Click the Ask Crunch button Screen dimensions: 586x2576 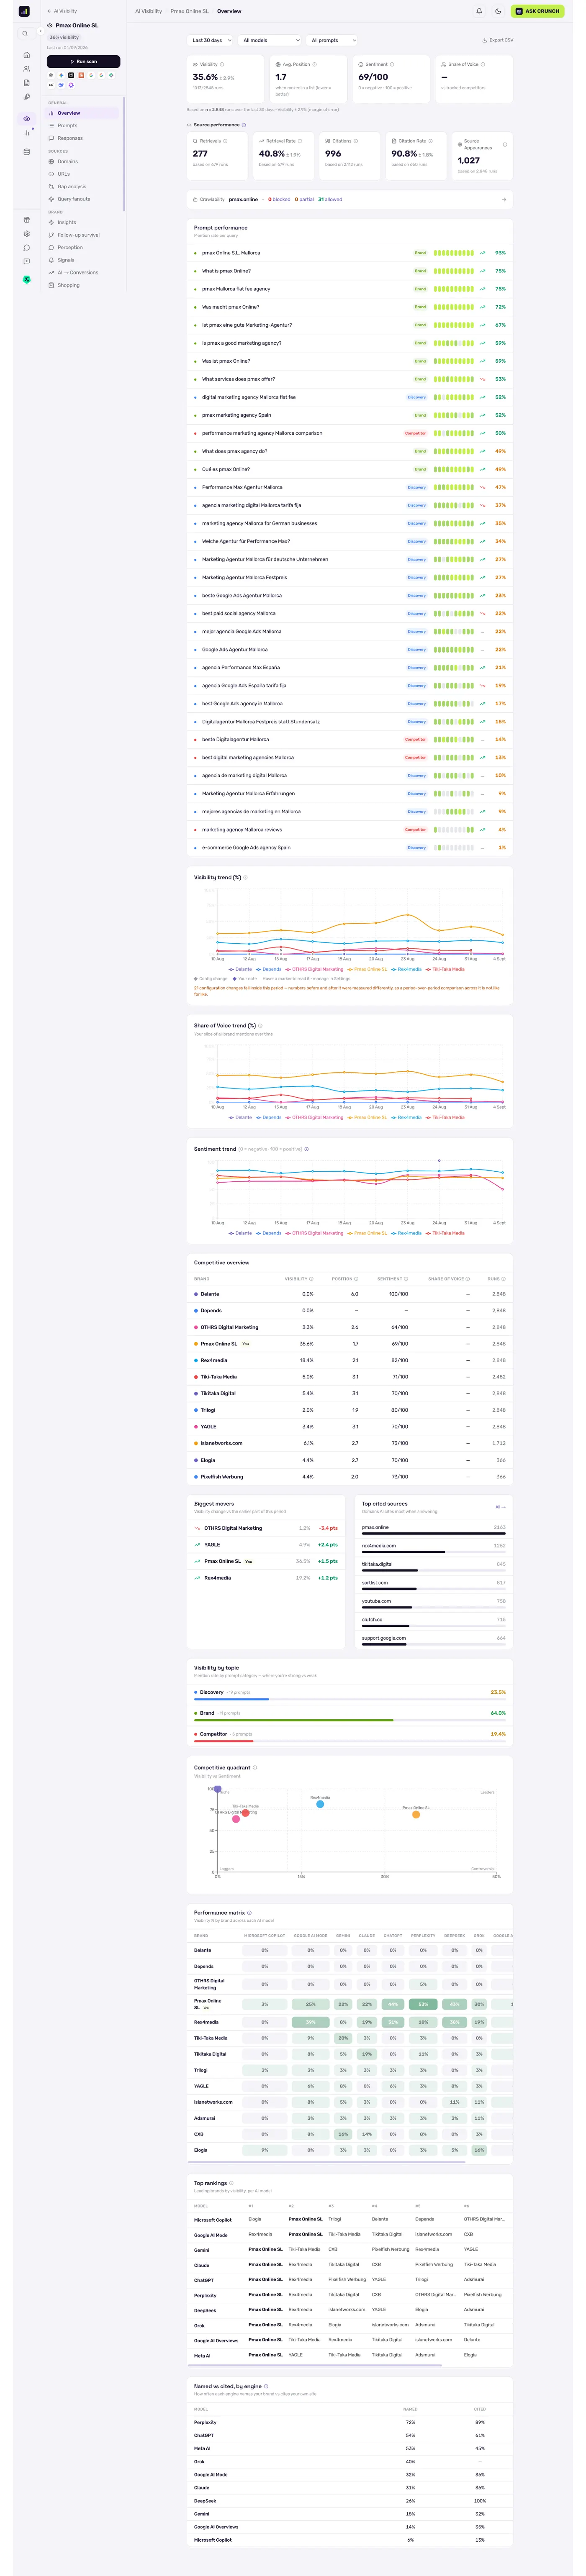point(537,11)
